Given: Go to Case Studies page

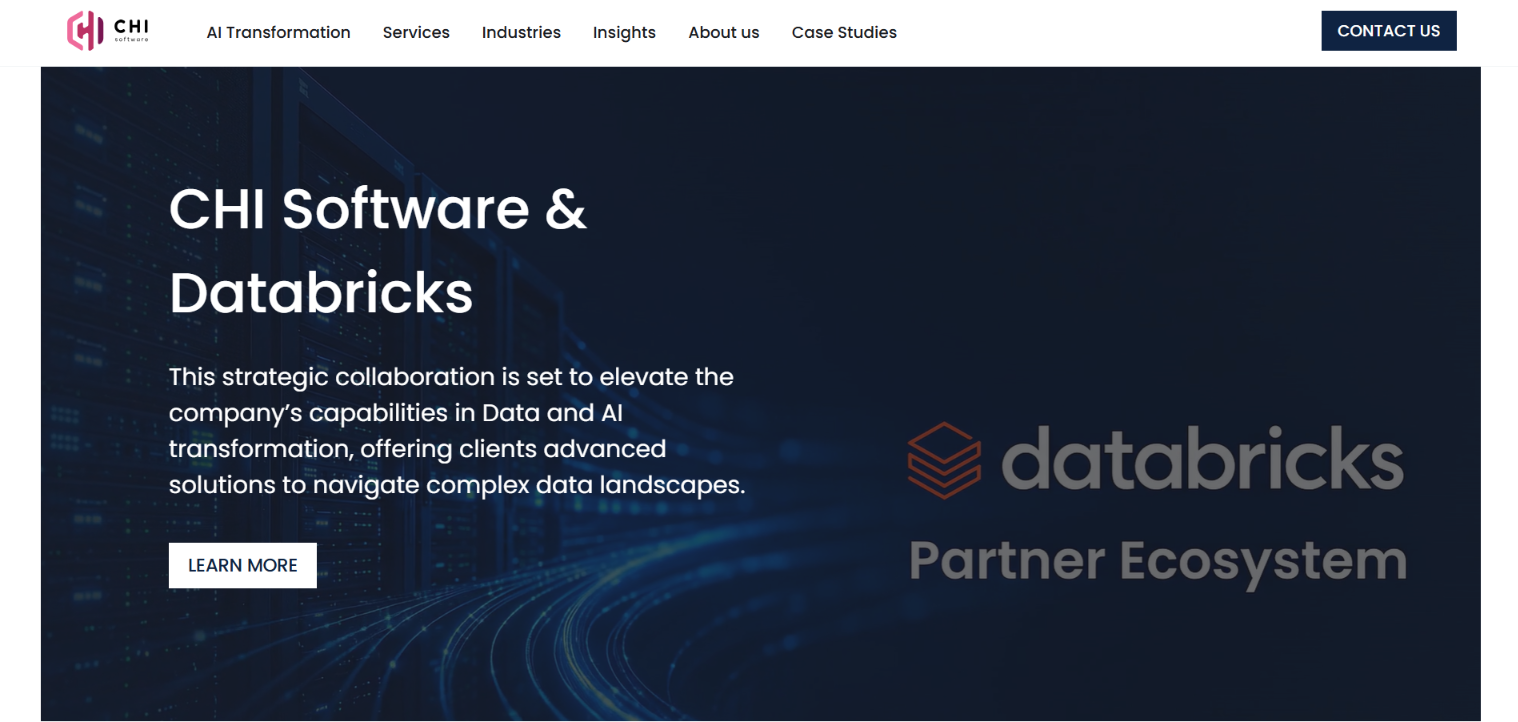Looking at the screenshot, I should tap(844, 32).
